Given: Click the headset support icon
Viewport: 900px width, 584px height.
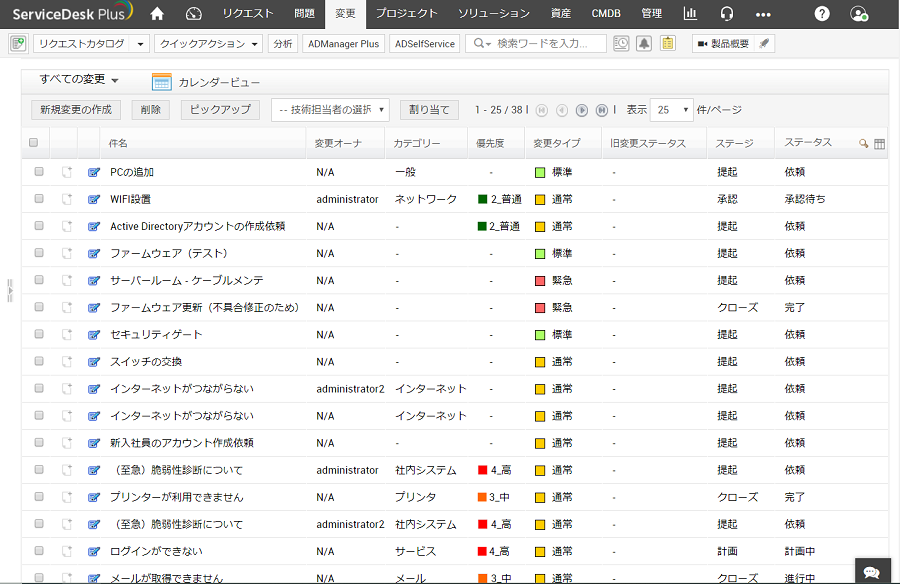Looking at the screenshot, I should 727,14.
